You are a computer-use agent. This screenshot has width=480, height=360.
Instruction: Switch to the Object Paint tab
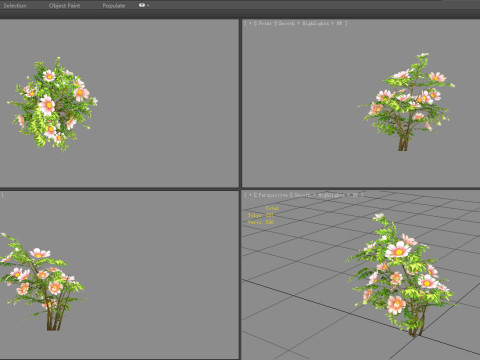pos(64,6)
